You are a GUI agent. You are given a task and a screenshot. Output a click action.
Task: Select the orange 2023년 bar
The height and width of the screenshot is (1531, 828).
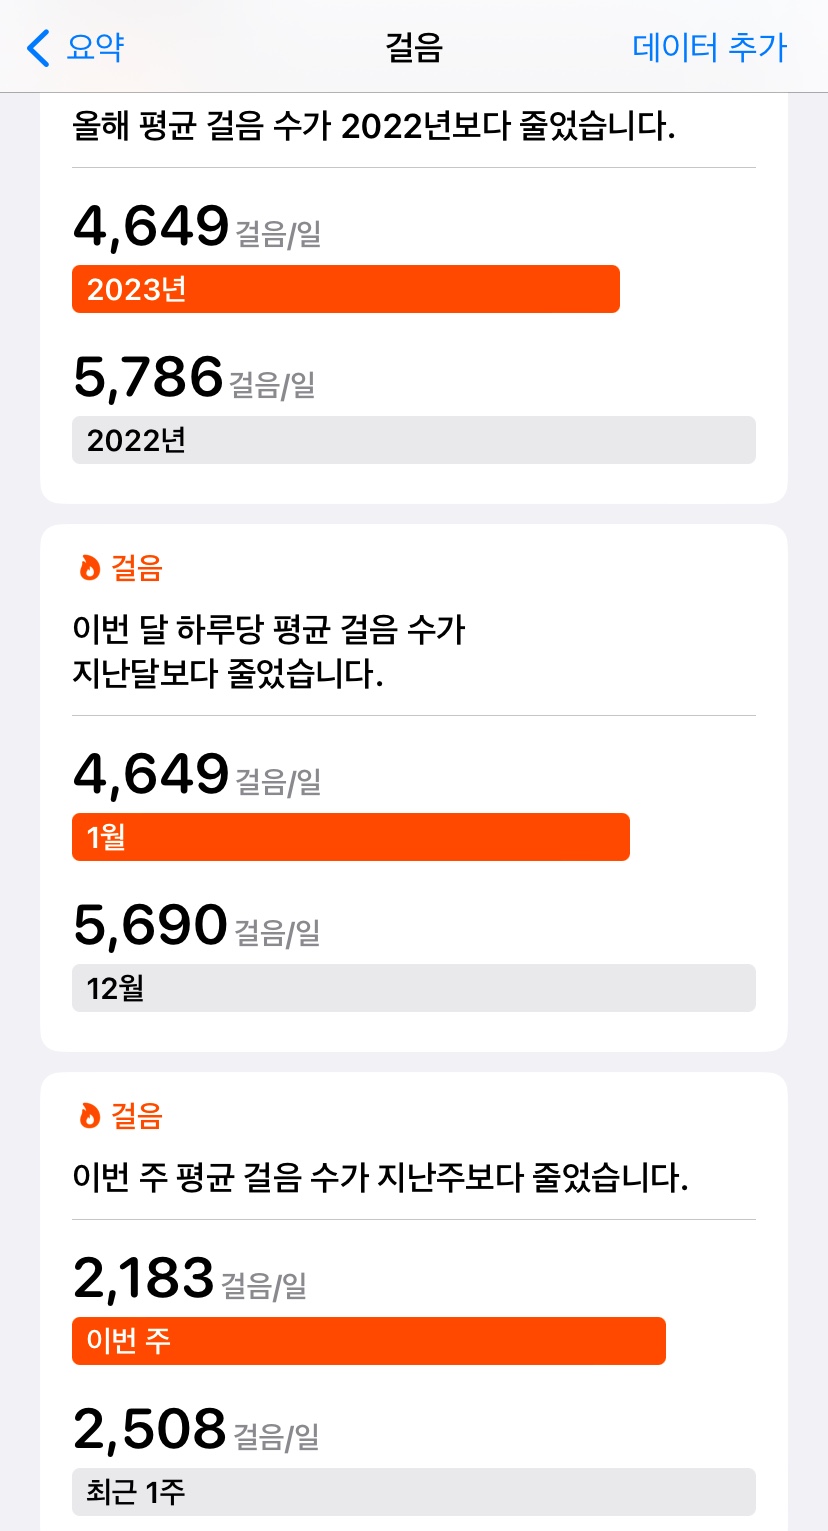[346, 289]
